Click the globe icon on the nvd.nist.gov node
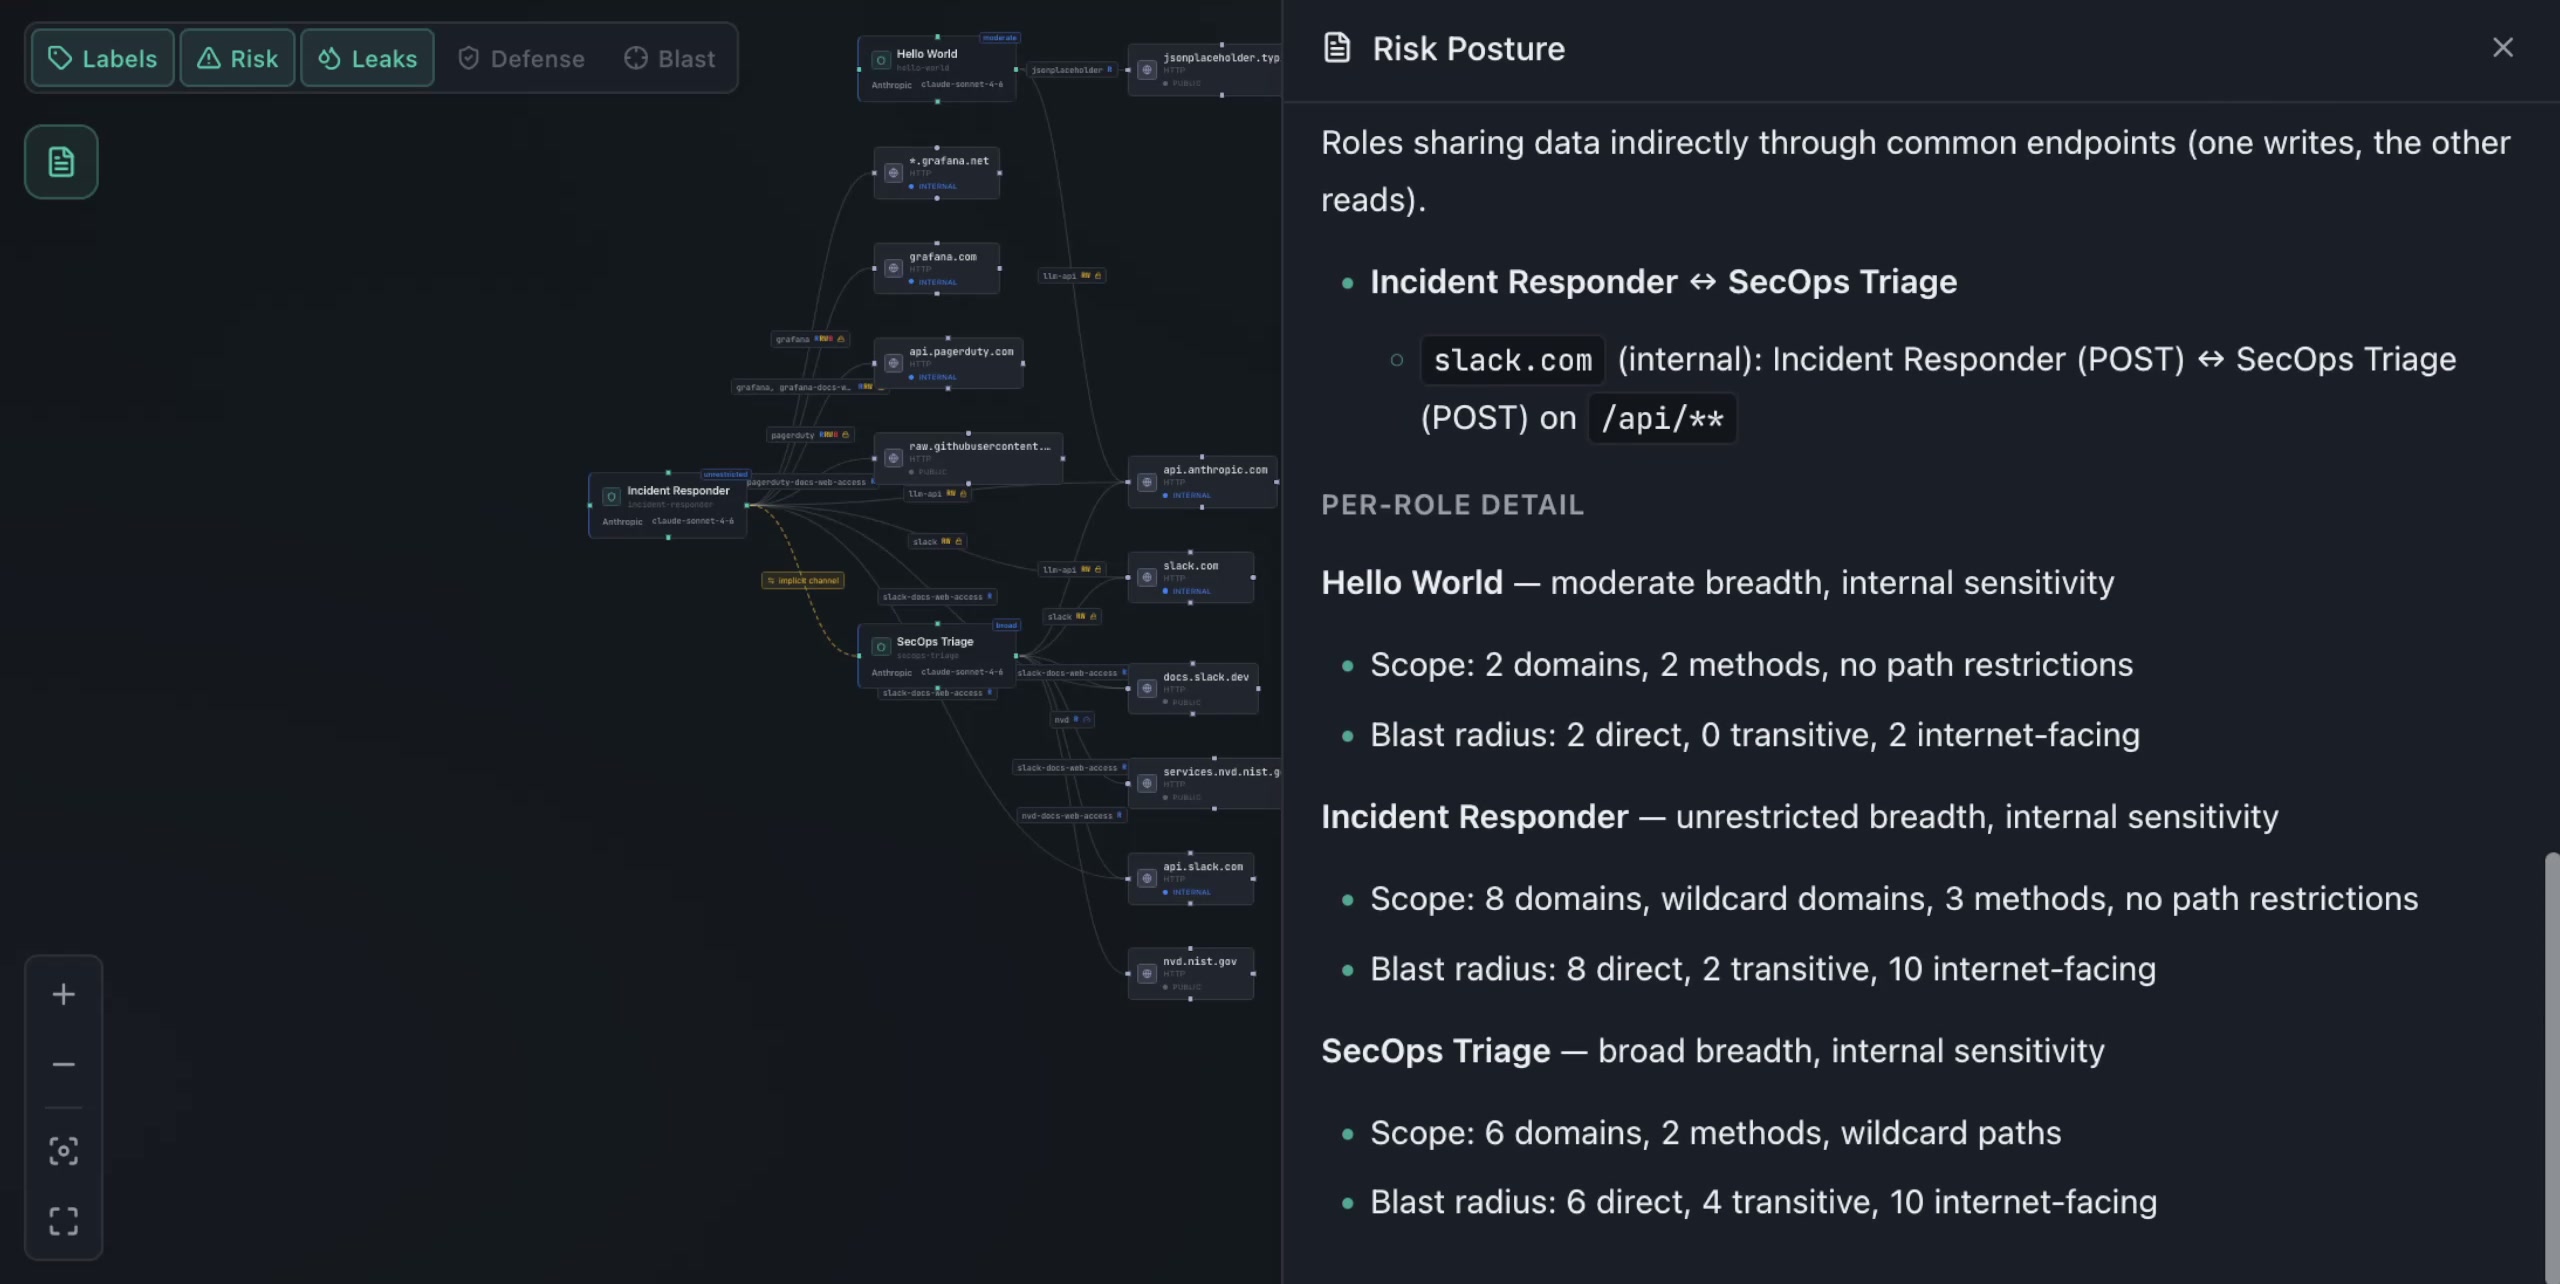 (1147, 973)
